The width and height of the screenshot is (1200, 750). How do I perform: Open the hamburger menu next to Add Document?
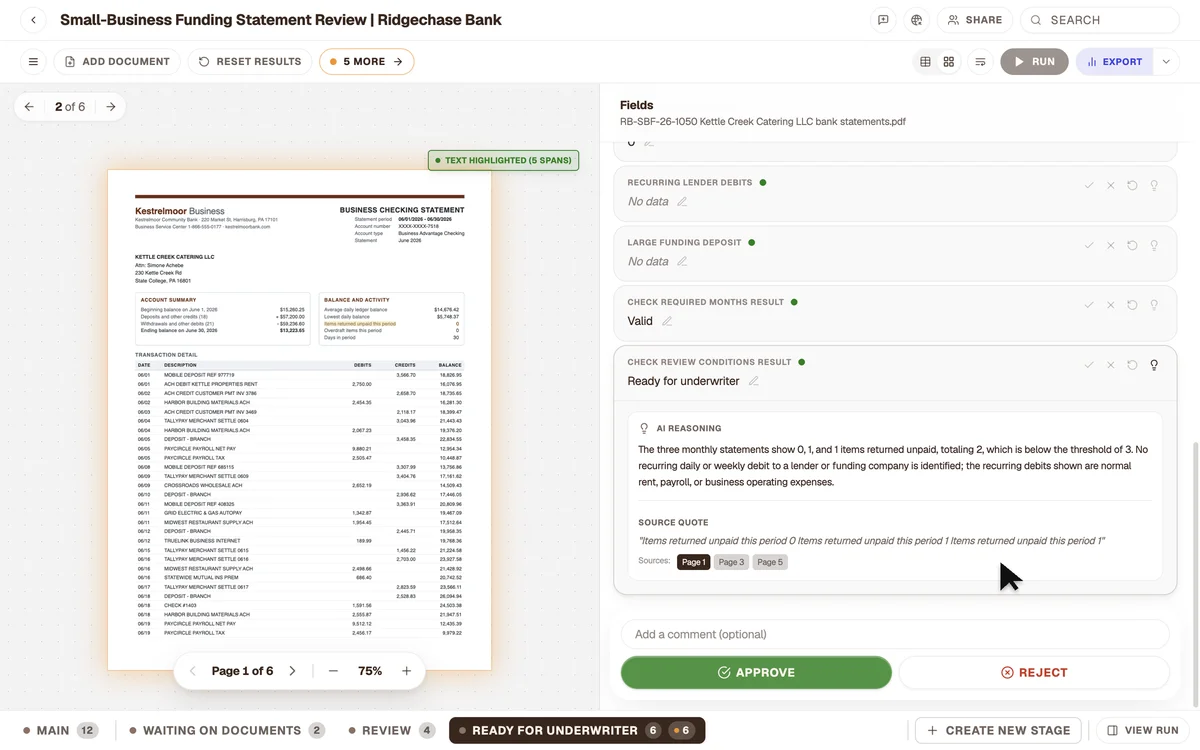[33, 62]
